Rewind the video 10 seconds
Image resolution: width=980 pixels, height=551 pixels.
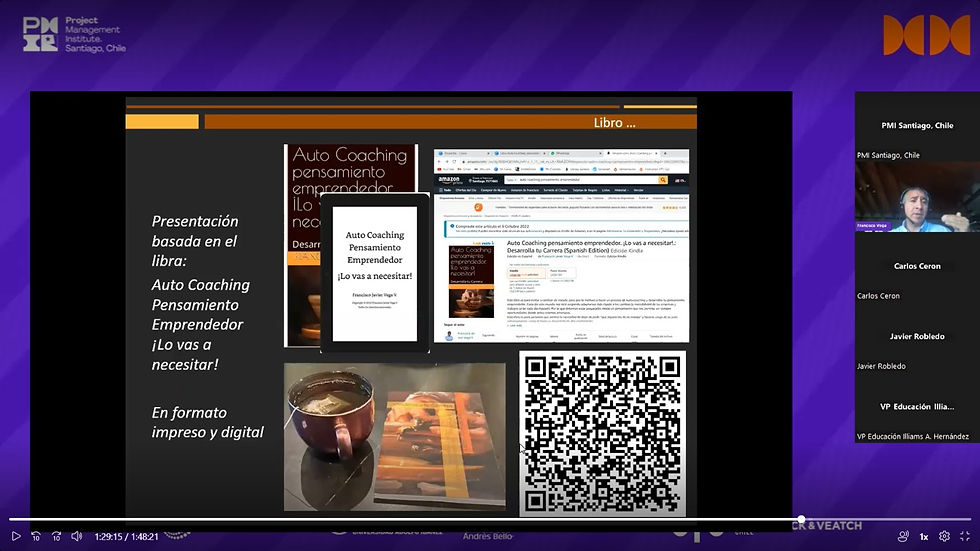click(x=36, y=536)
